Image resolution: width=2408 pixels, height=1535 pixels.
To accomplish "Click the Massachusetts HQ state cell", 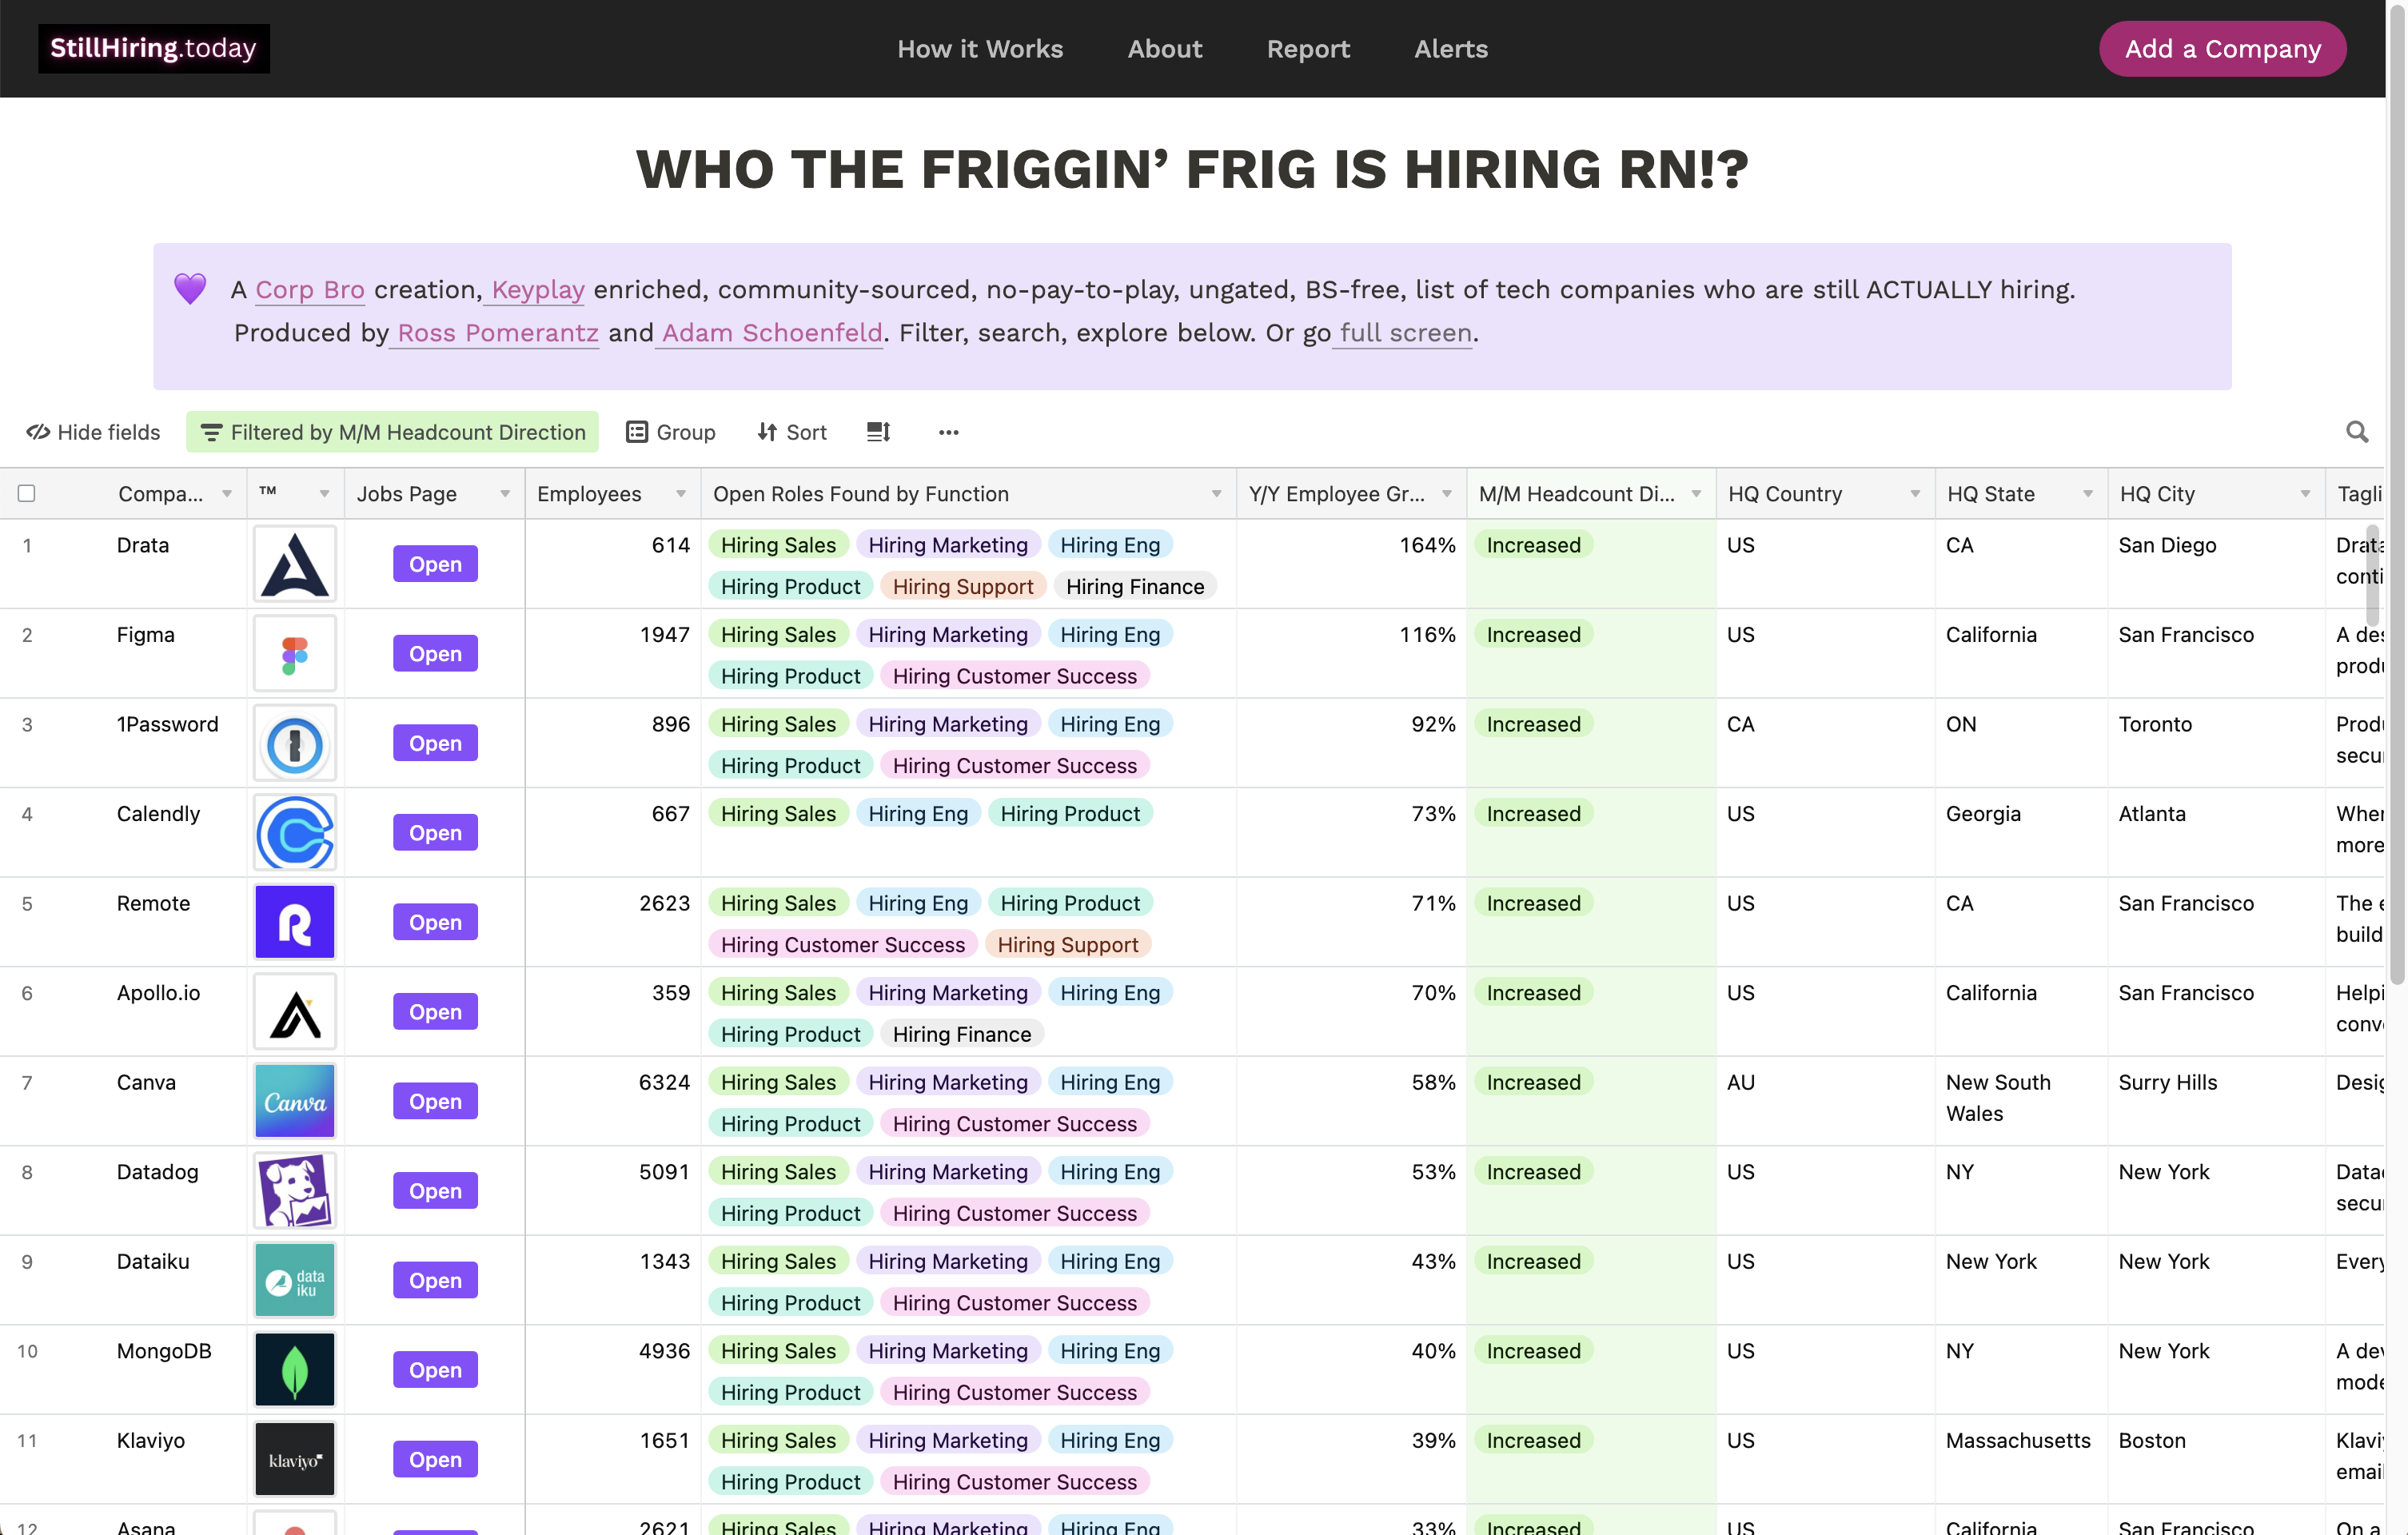I will click(x=2018, y=1441).
